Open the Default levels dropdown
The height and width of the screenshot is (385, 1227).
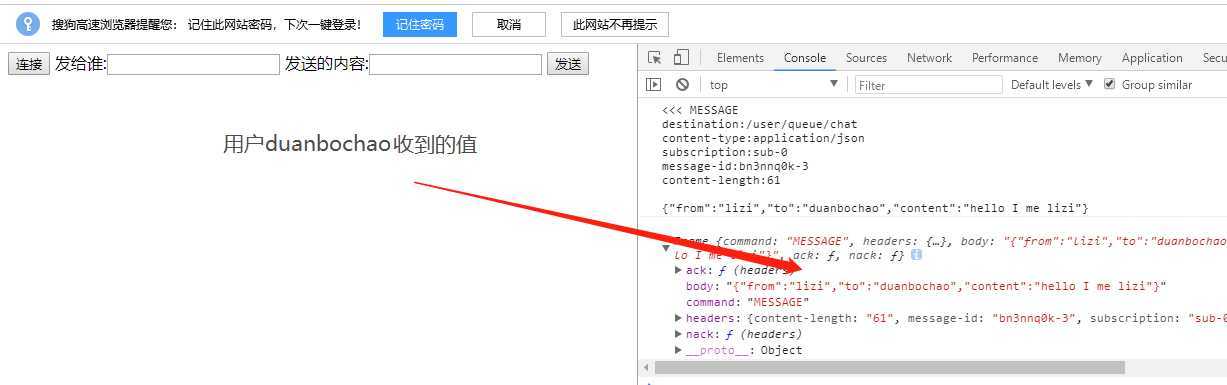pyautogui.click(x=1051, y=84)
